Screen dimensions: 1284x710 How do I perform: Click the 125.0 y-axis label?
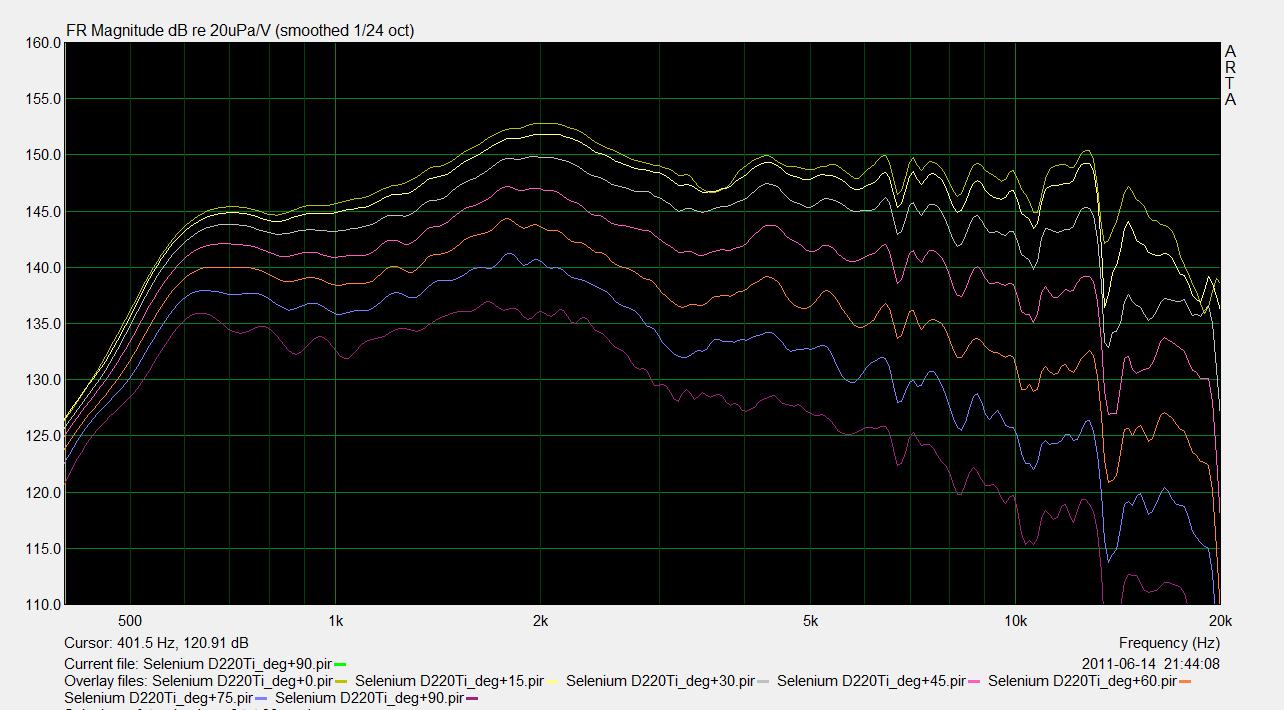point(42,436)
